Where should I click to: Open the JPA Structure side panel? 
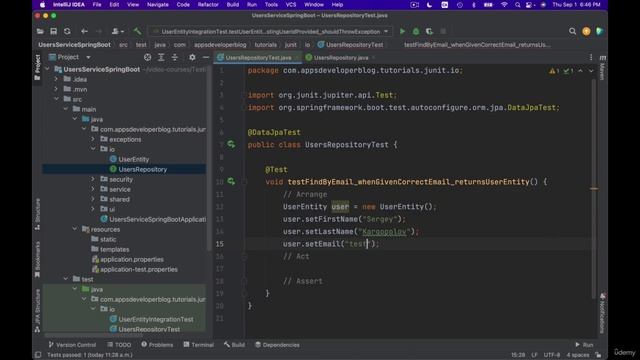coord(37,310)
